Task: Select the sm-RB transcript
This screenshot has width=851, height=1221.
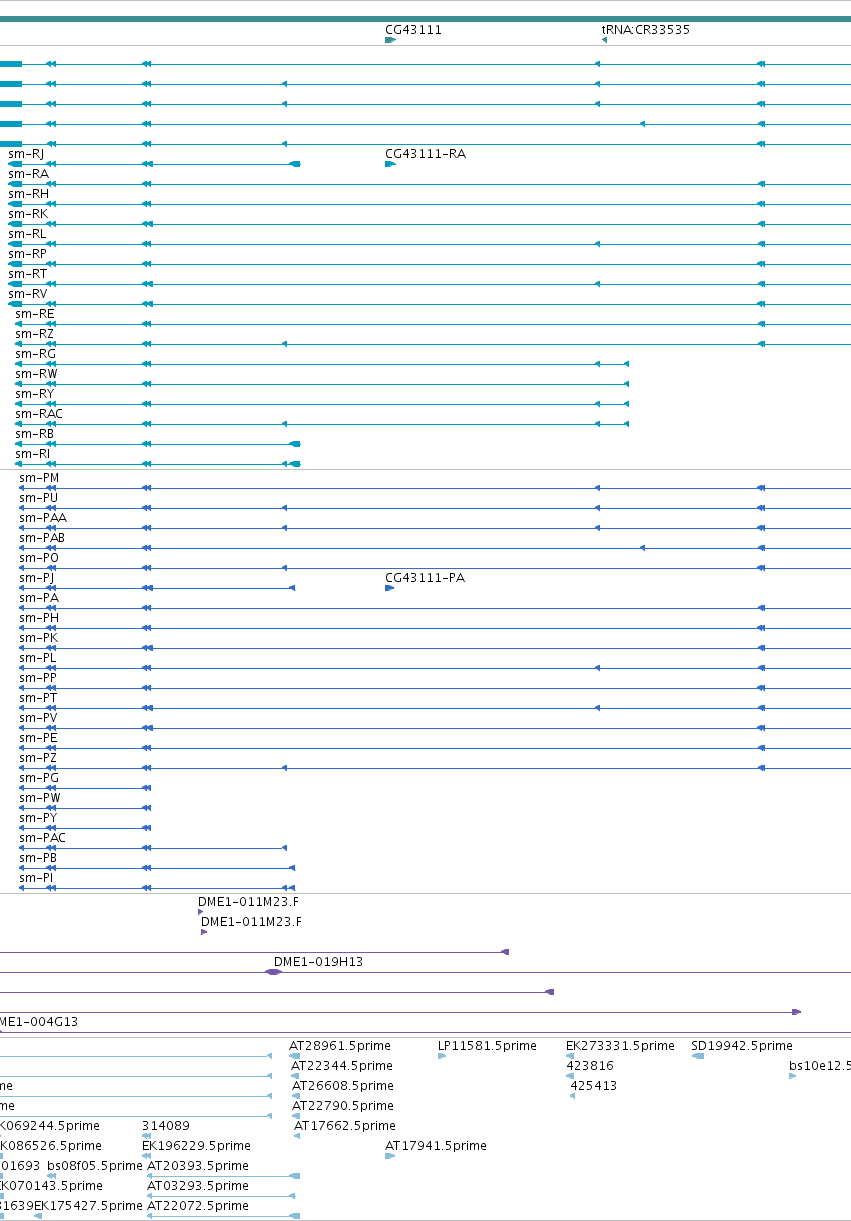Action: [x=35, y=434]
